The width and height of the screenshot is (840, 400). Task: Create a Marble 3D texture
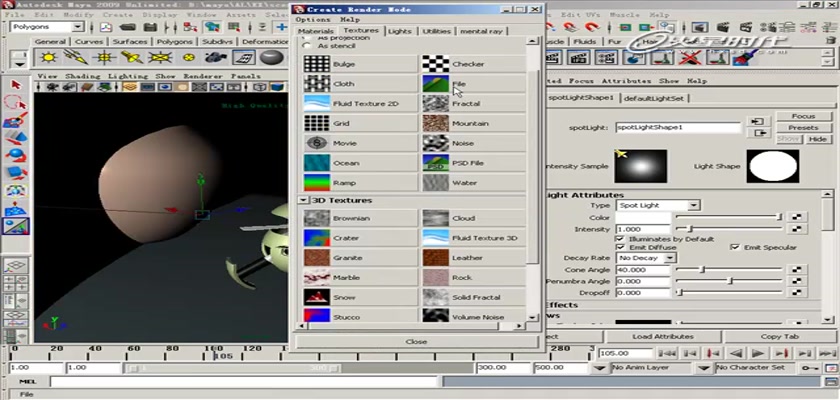[x=360, y=278]
